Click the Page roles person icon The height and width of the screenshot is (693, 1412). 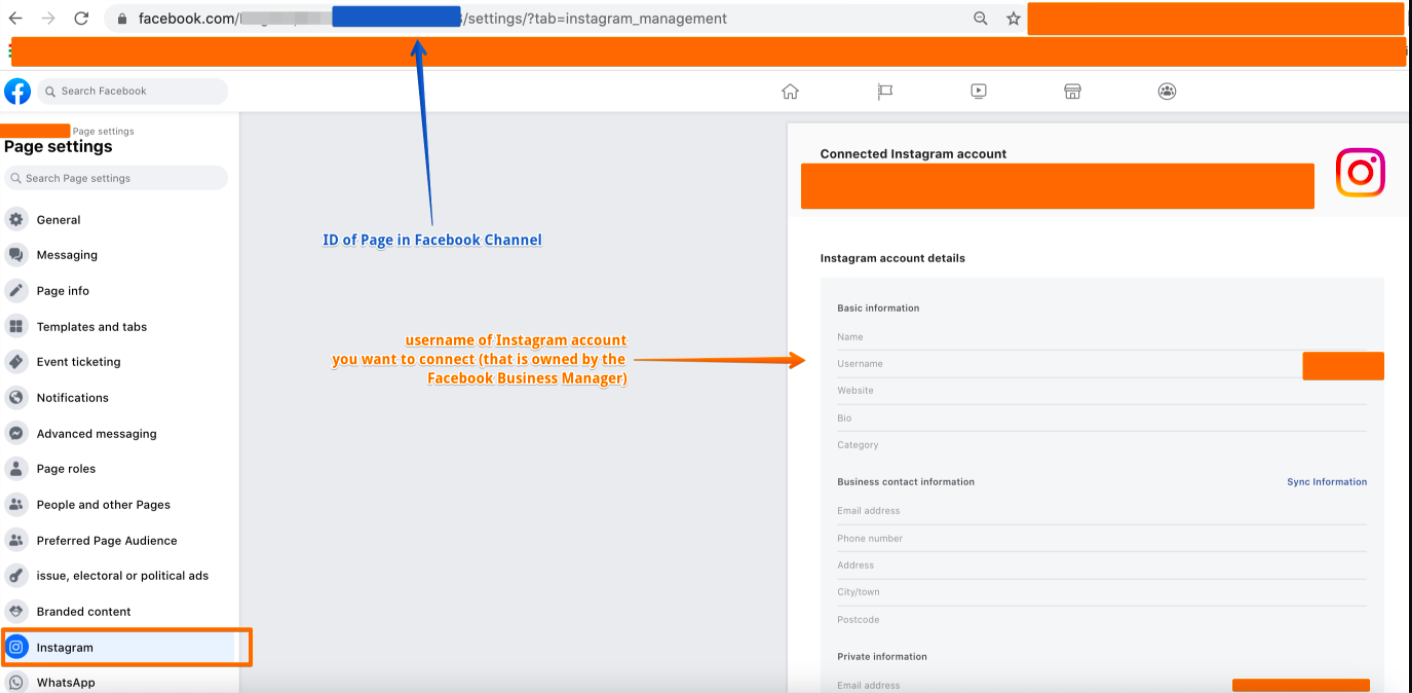(x=16, y=469)
